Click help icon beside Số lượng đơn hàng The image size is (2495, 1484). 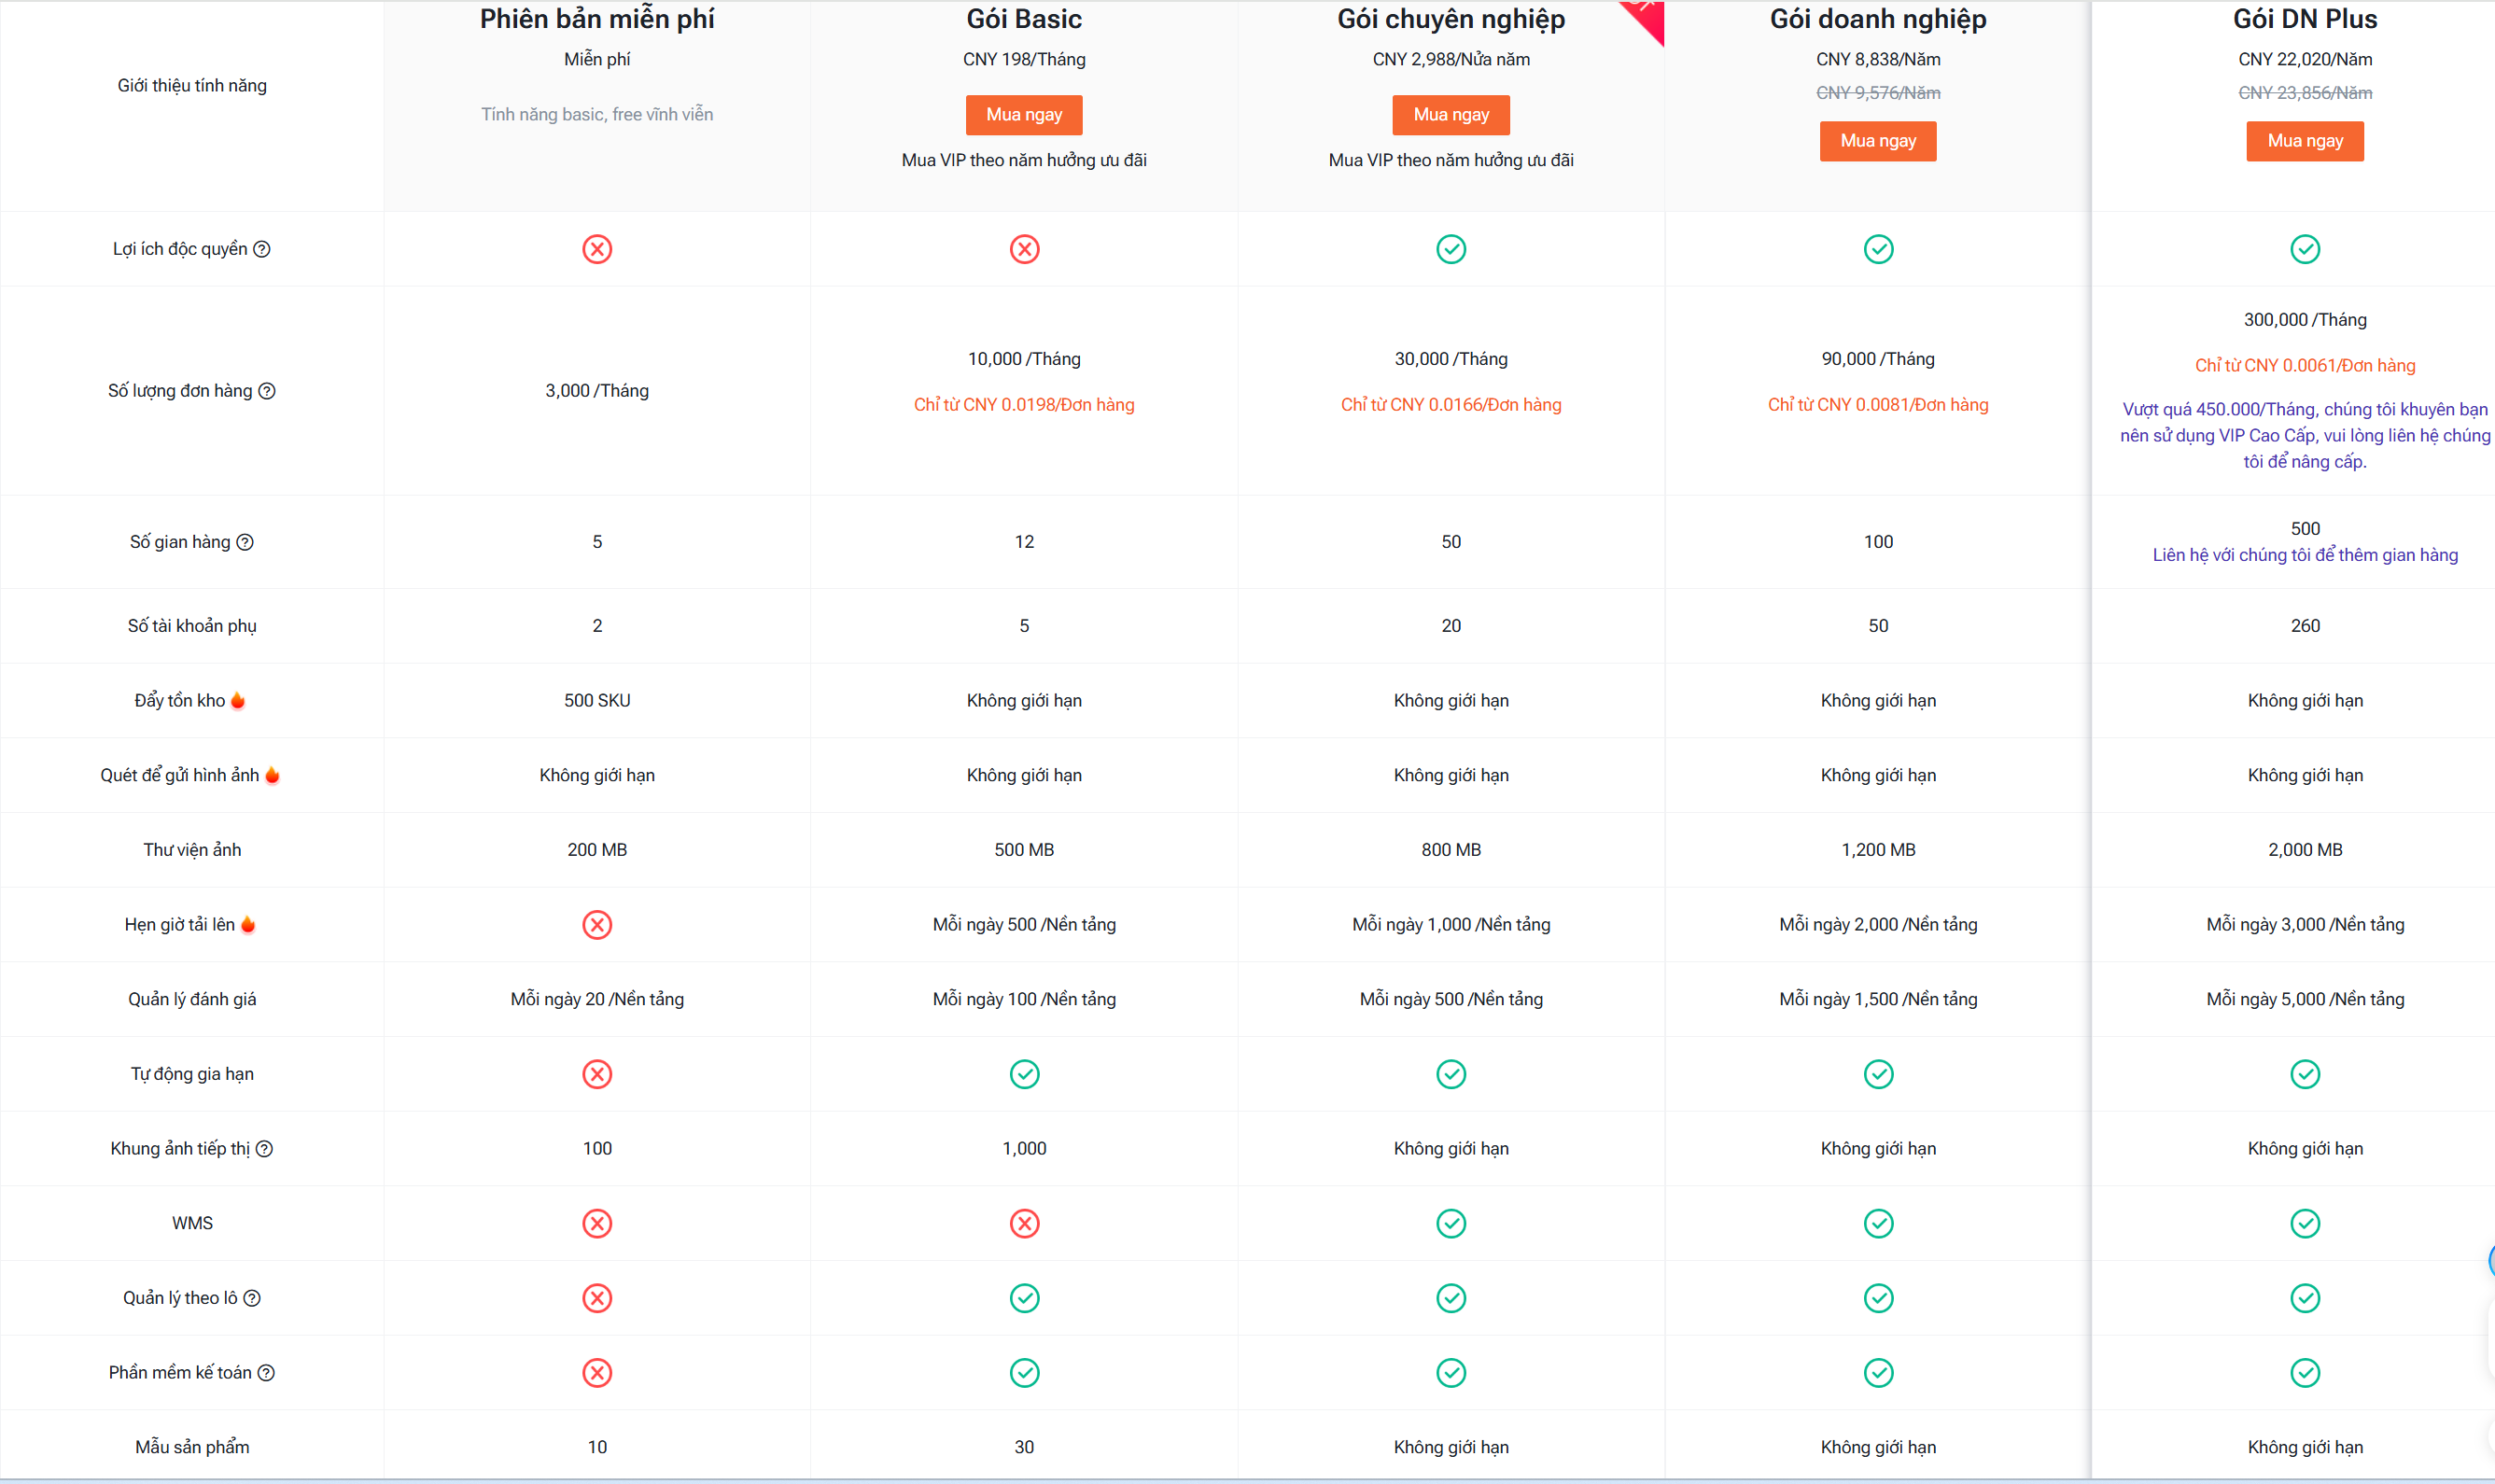[x=267, y=391]
